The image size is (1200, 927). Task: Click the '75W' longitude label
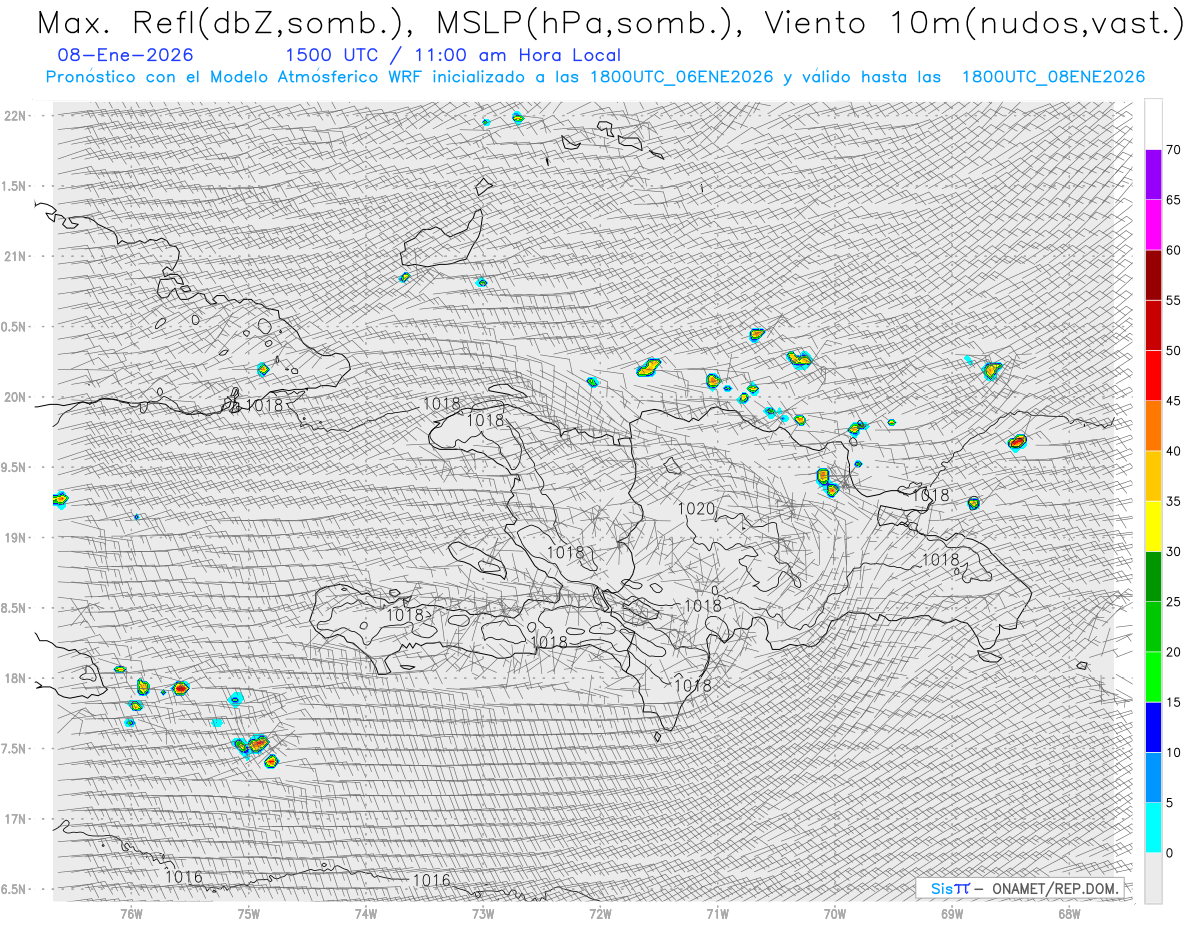pos(248,912)
